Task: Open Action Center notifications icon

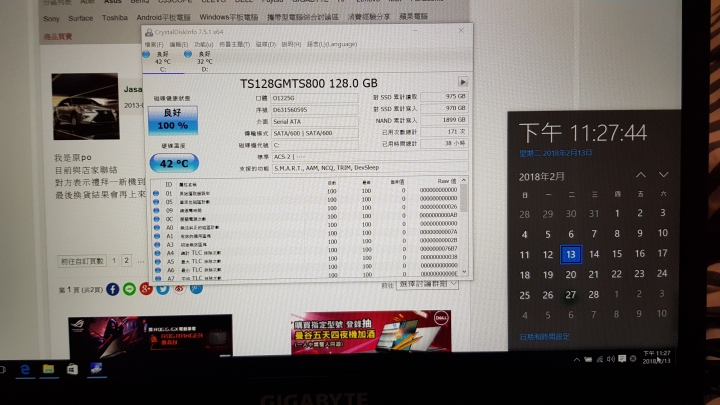Action: coord(622,359)
